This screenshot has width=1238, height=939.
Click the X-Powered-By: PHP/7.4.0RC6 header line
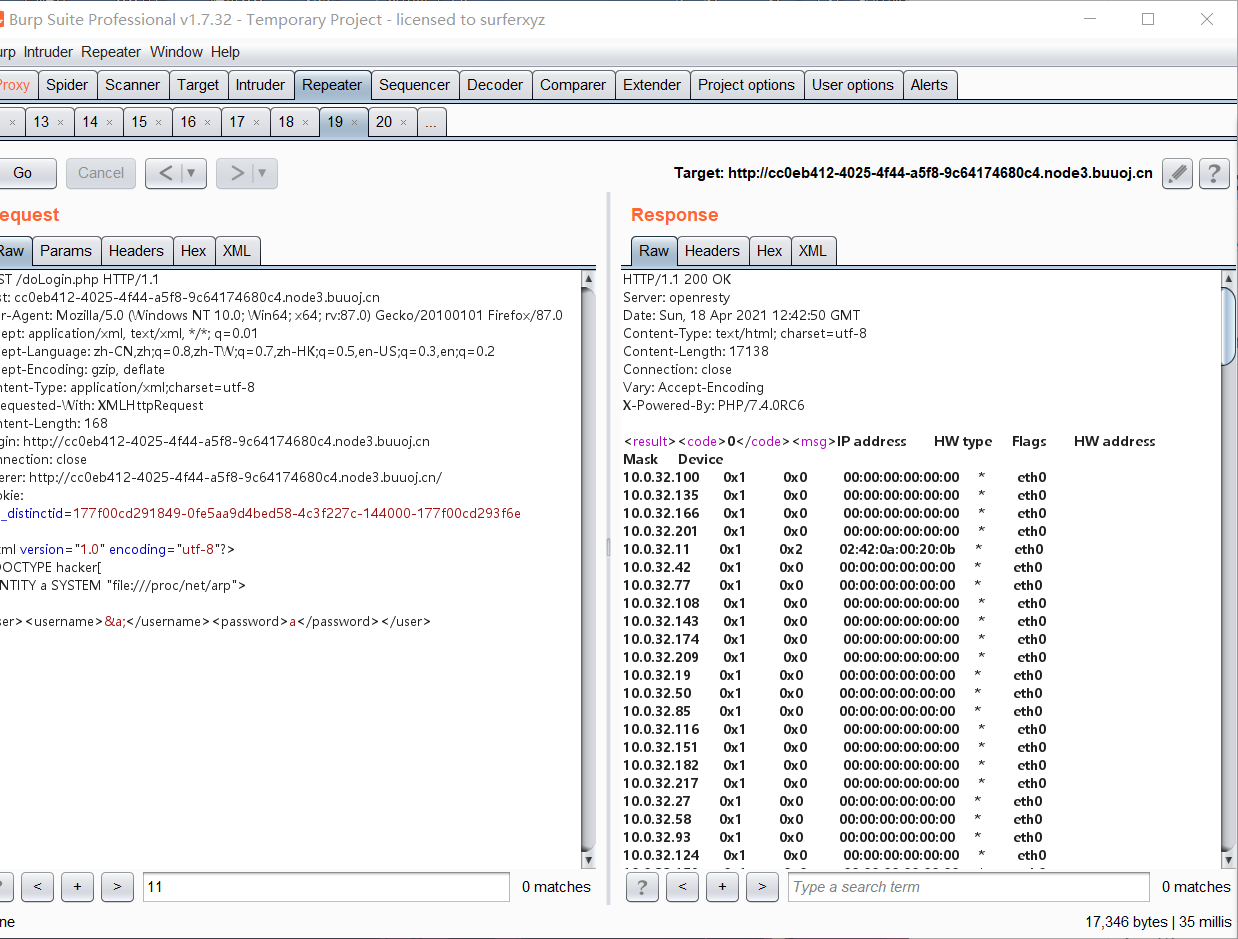coord(714,405)
